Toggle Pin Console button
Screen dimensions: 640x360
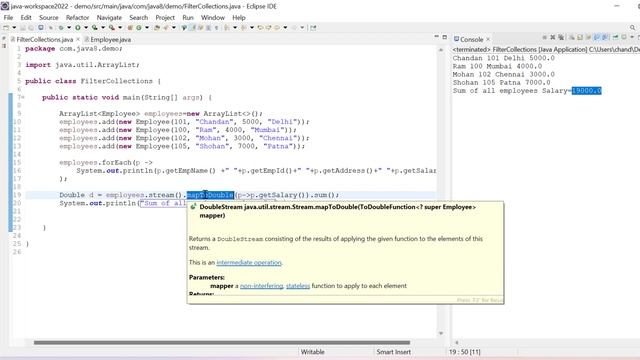coord(615,37)
